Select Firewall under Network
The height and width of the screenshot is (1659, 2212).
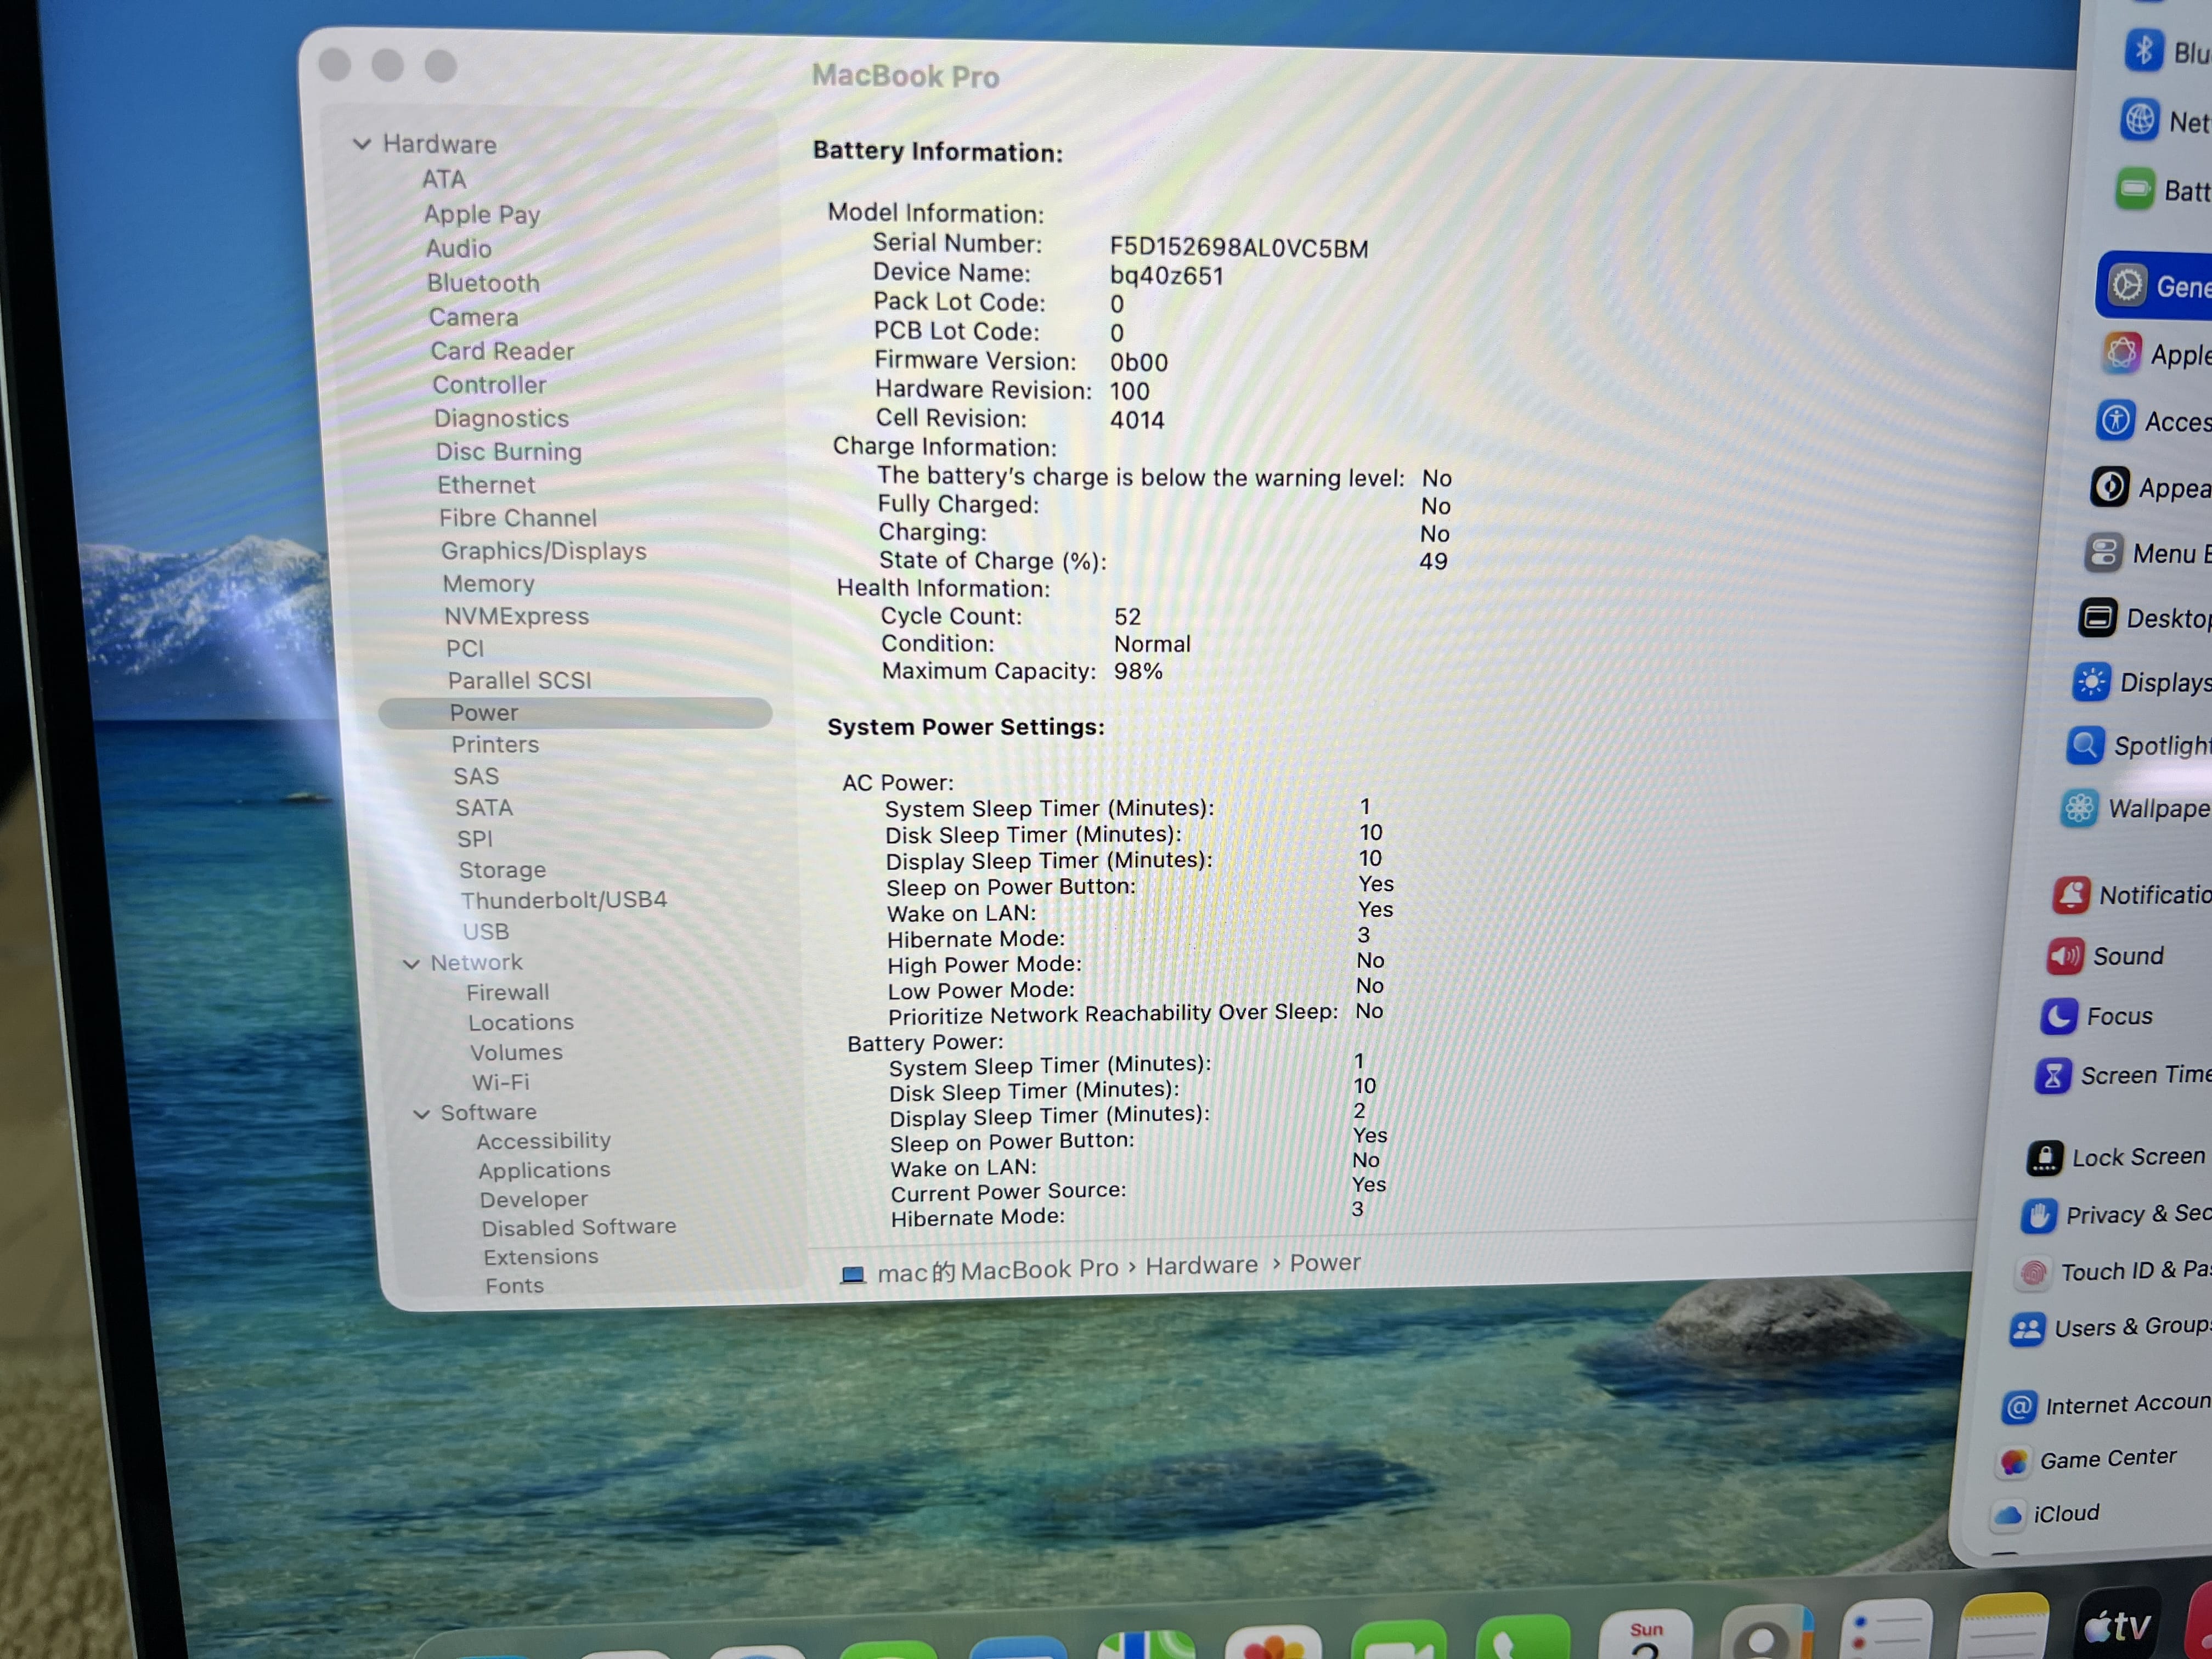click(x=507, y=992)
